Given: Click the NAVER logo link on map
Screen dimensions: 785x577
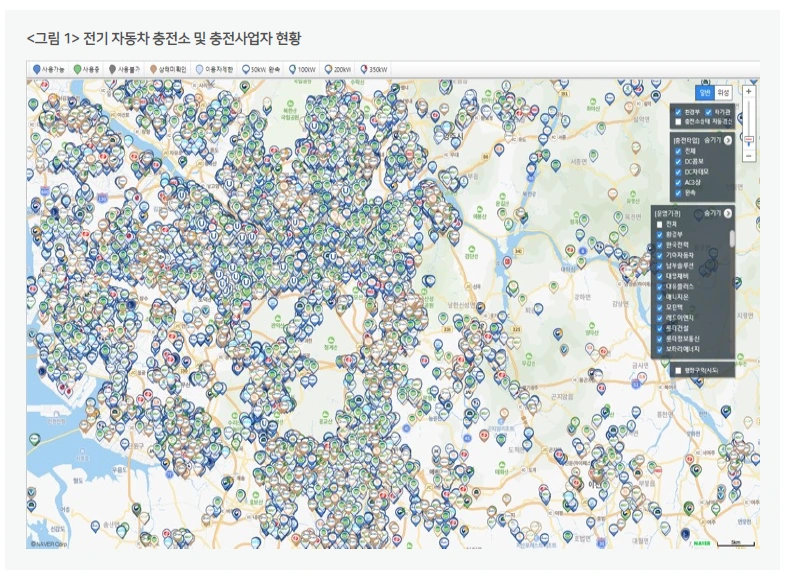Looking at the screenshot, I should coord(702,543).
